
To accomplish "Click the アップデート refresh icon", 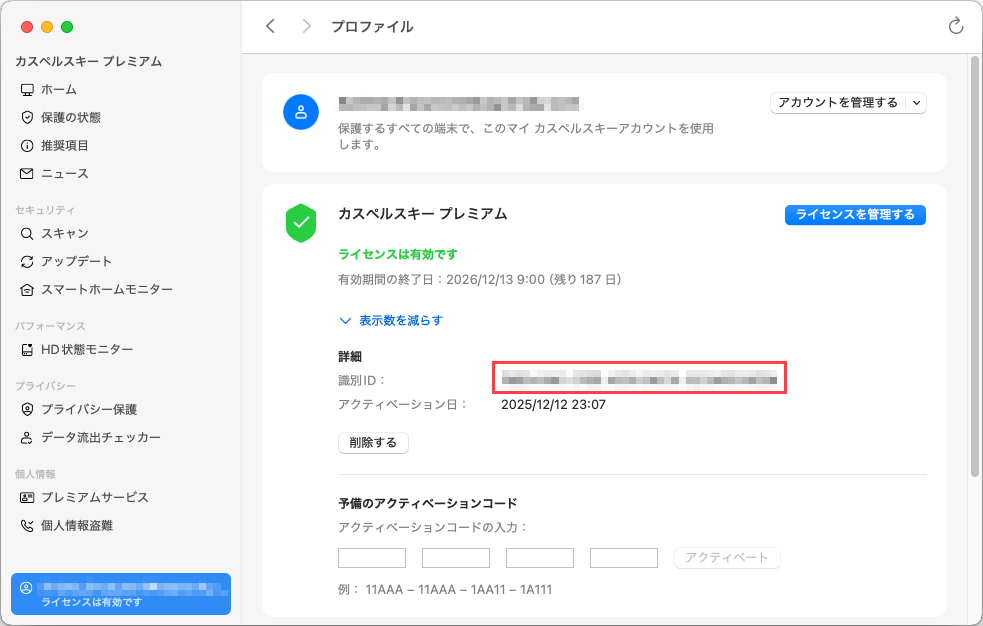I will [x=27, y=261].
